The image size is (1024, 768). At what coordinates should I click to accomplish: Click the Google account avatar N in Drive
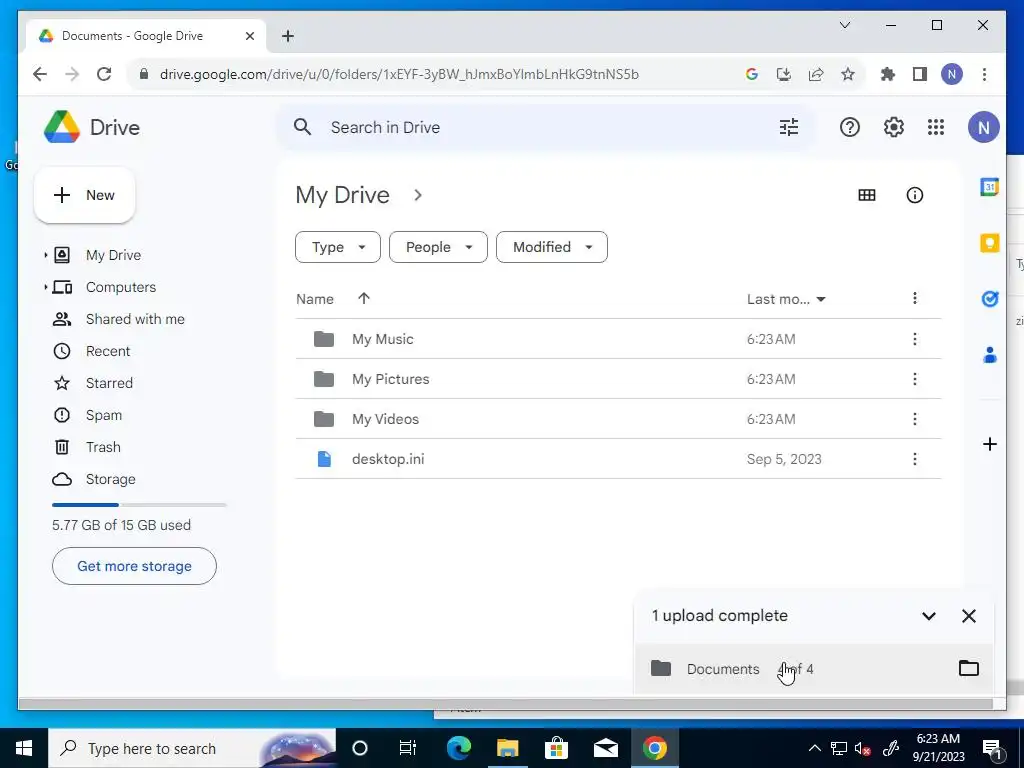(x=984, y=127)
